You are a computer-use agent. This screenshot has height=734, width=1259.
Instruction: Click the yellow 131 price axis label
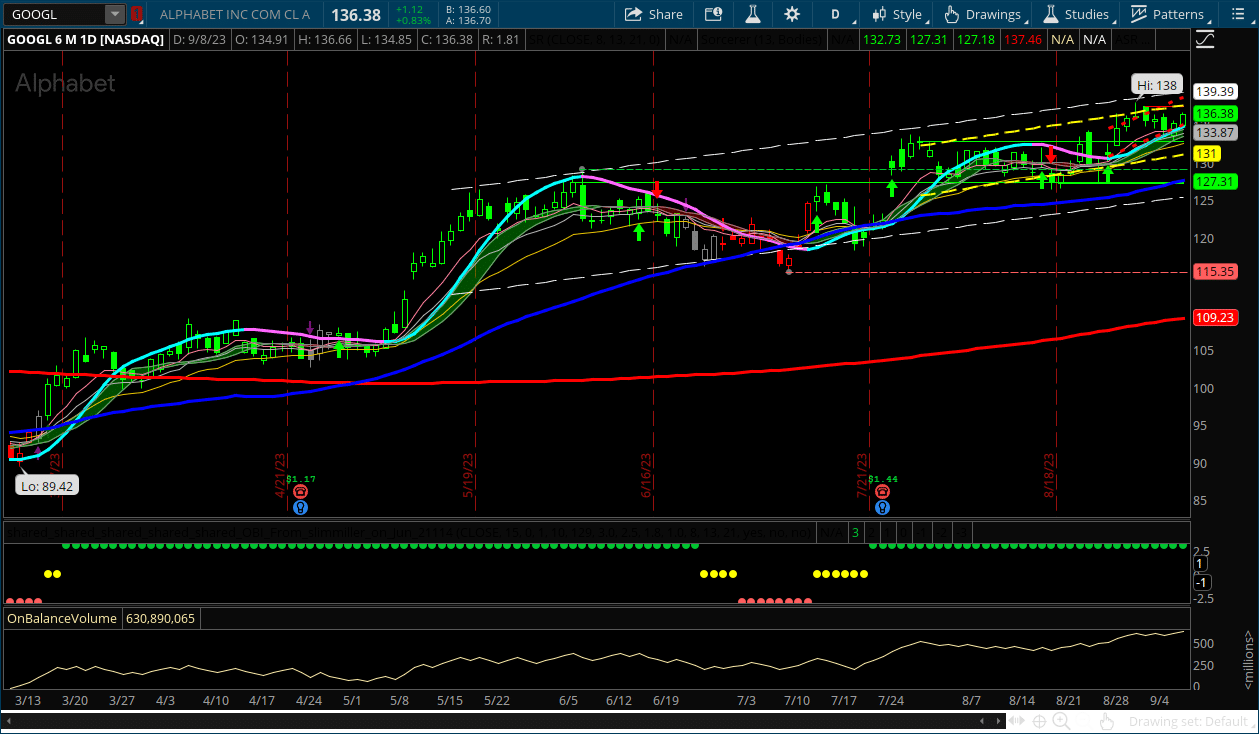1207,153
